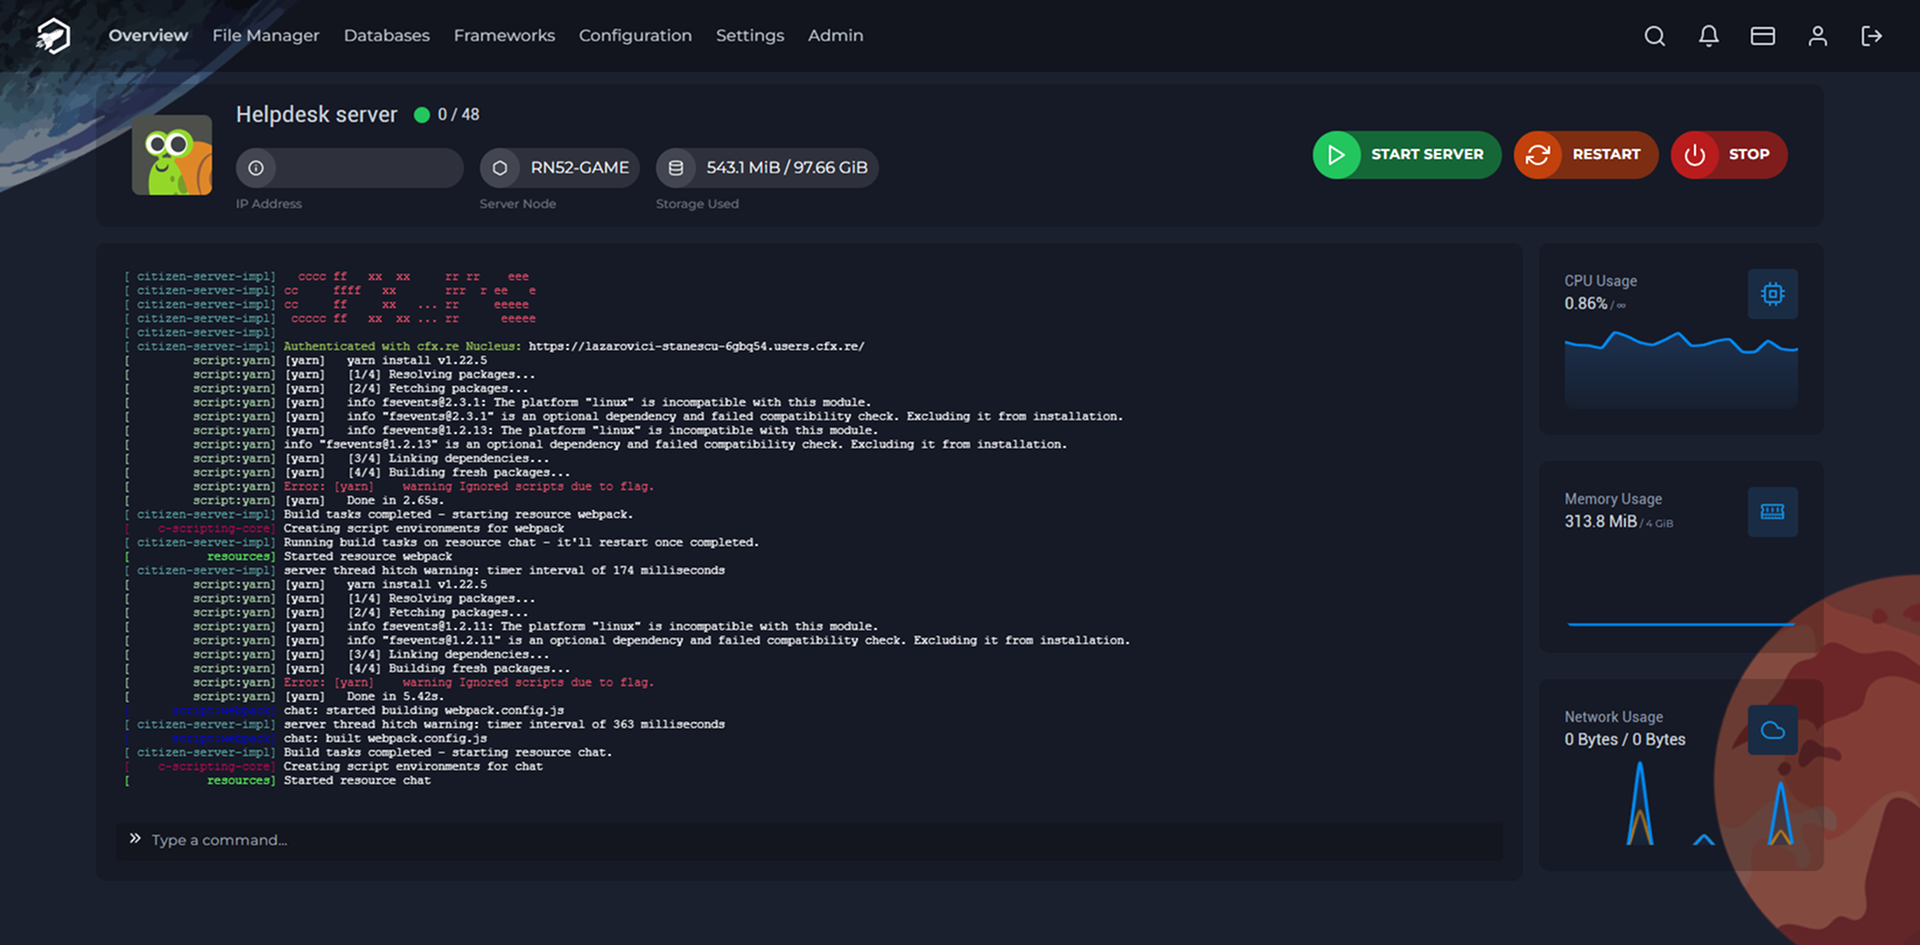The height and width of the screenshot is (945, 1920).
Task: Click the CPU chip icon
Action: pos(1773,294)
